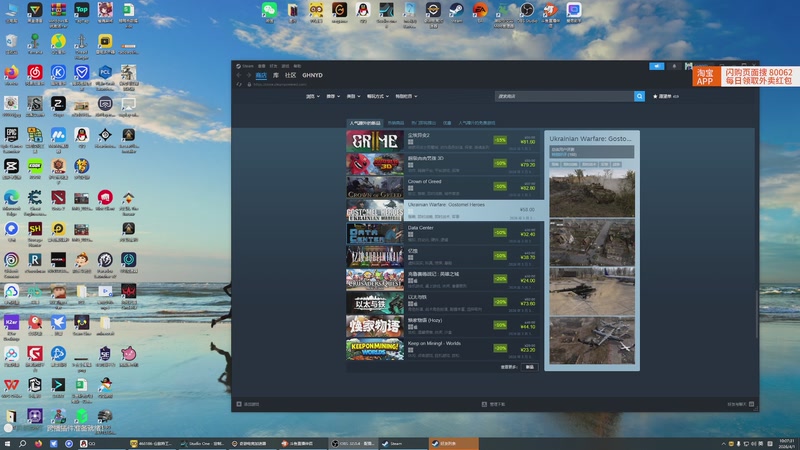The width and height of the screenshot is (800, 450).
Task: Open the Keep on Mining! - Worlds entry
Action: (x=443, y=349)
